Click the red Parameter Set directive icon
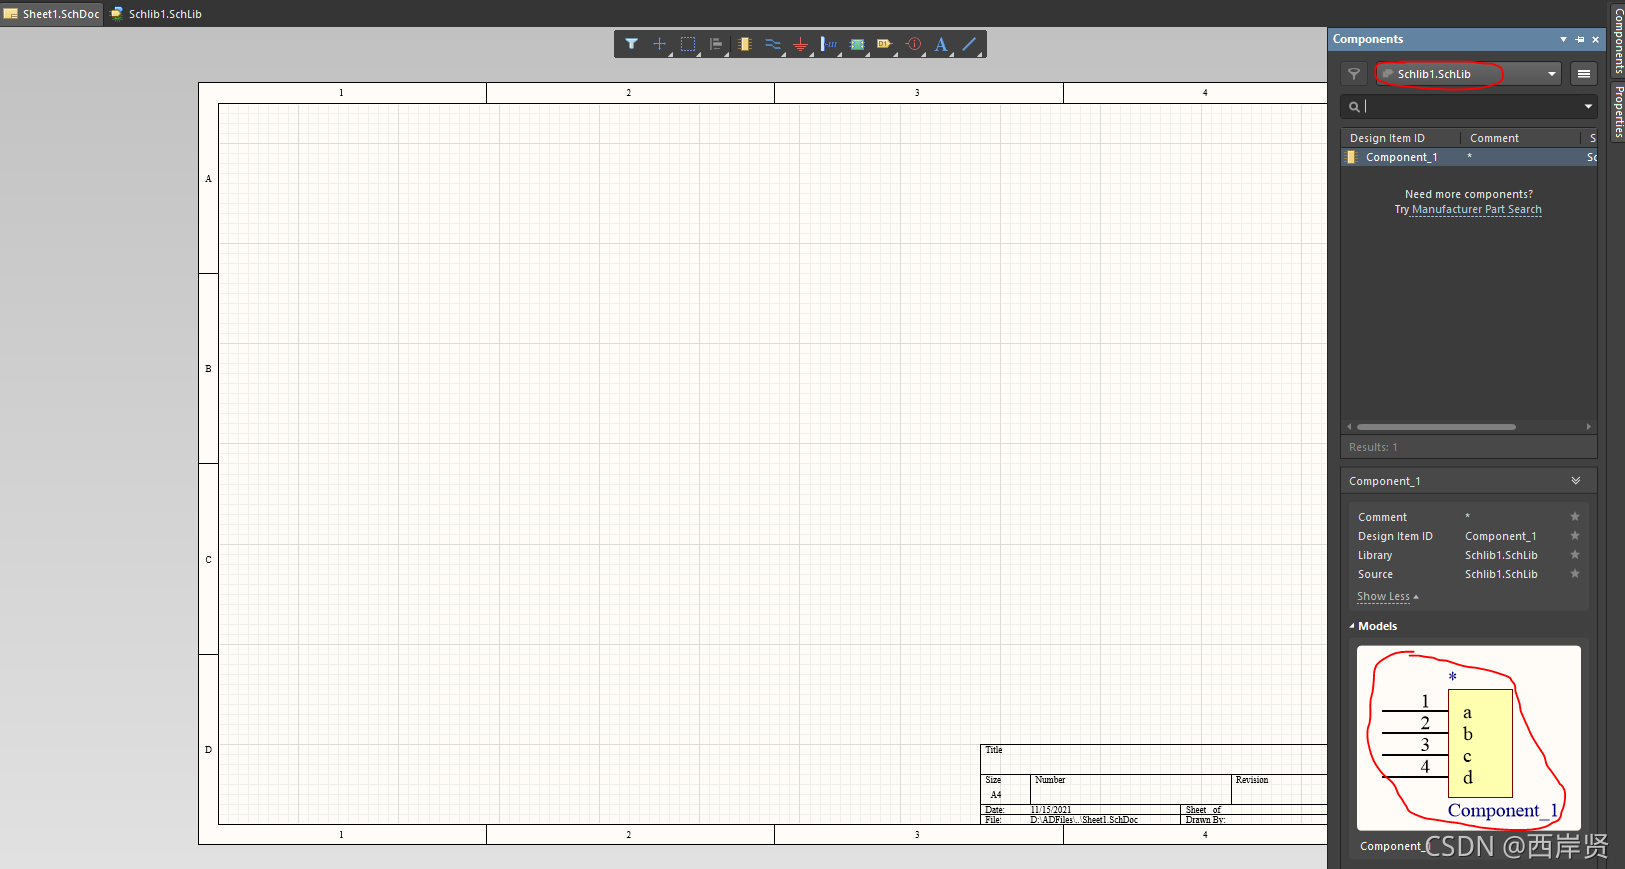Viewport: 1625px width, 869px height. point(914,44)
